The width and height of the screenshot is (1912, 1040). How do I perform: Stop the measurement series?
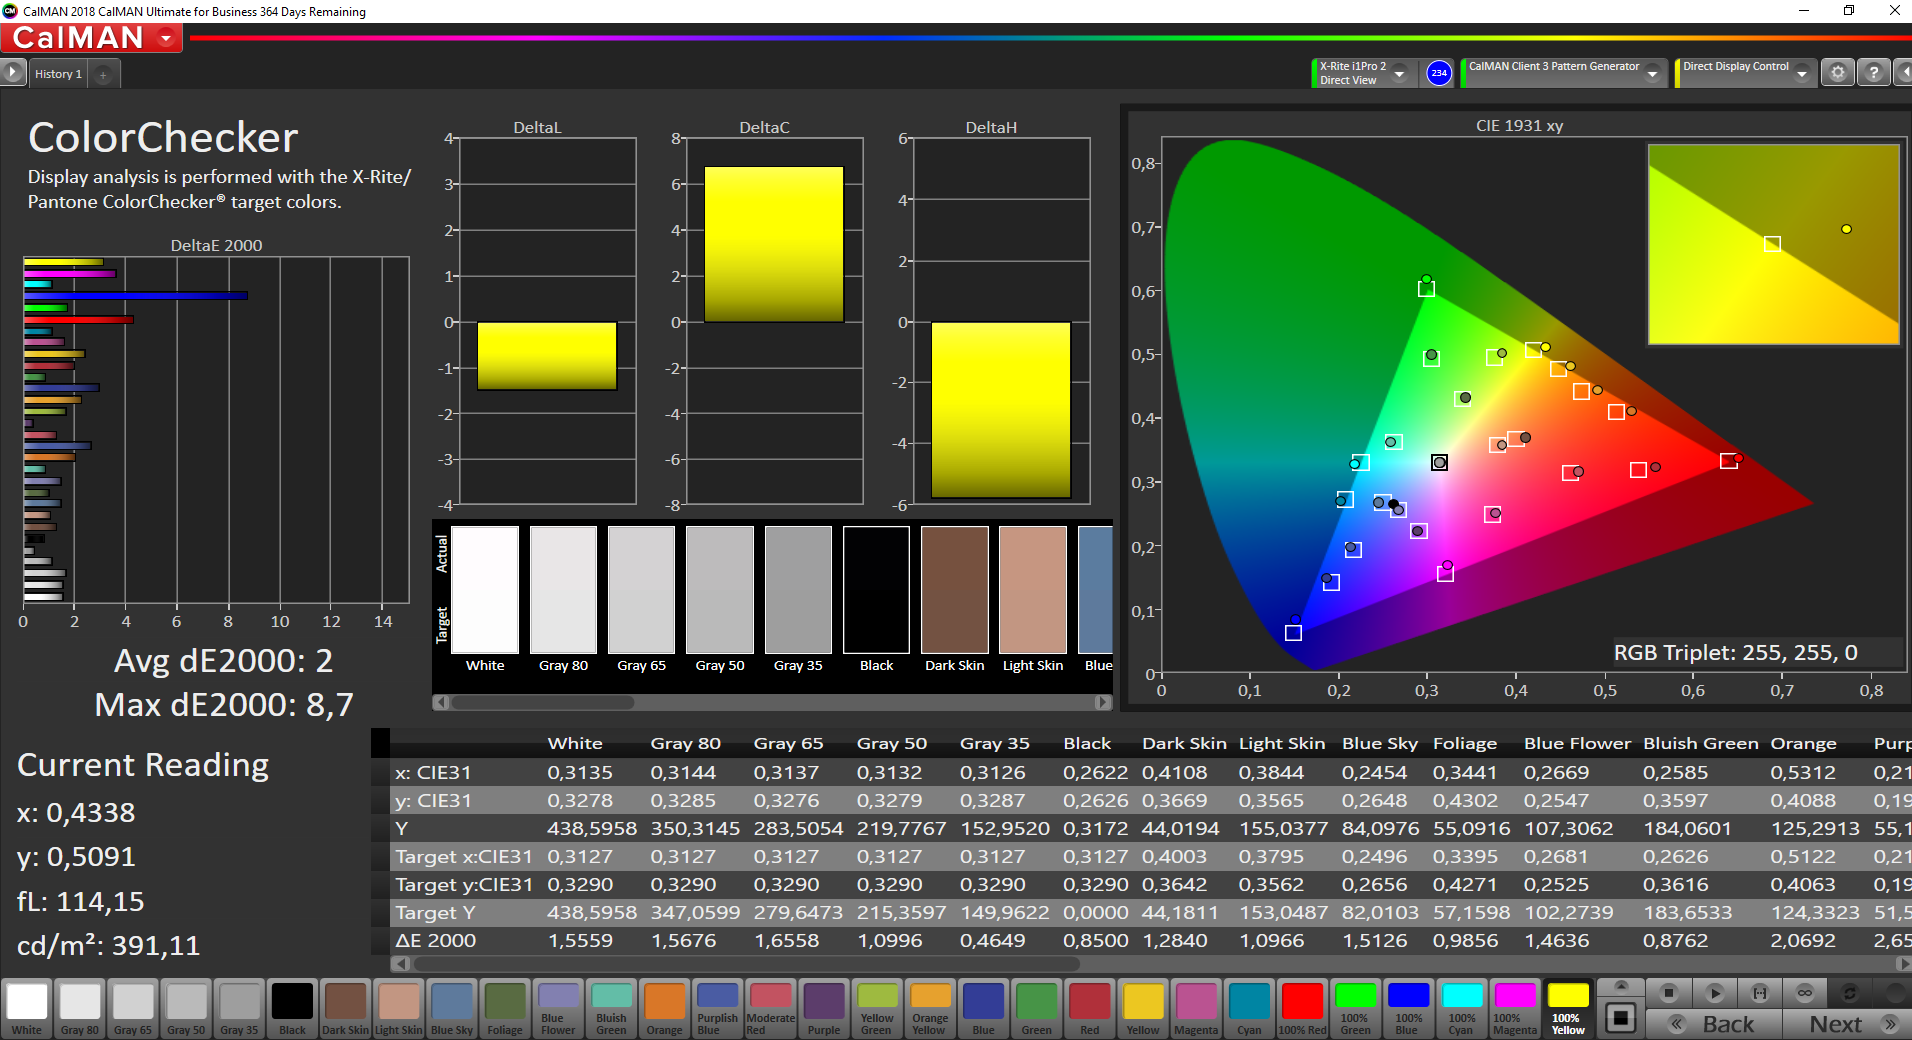point(1668,993)
